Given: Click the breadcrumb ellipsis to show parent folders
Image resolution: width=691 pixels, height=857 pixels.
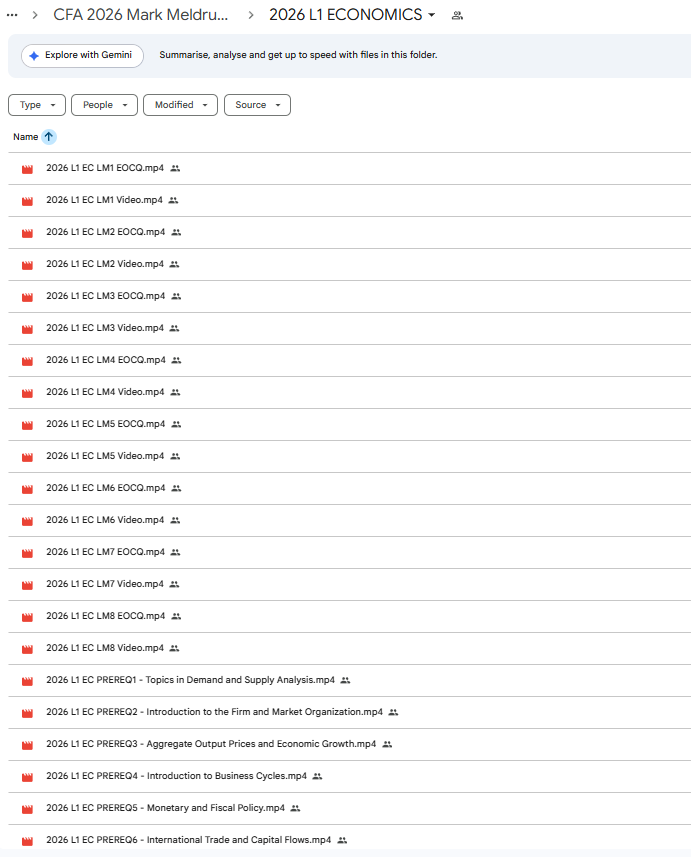Looking at the screenshot, I should 12,15.
